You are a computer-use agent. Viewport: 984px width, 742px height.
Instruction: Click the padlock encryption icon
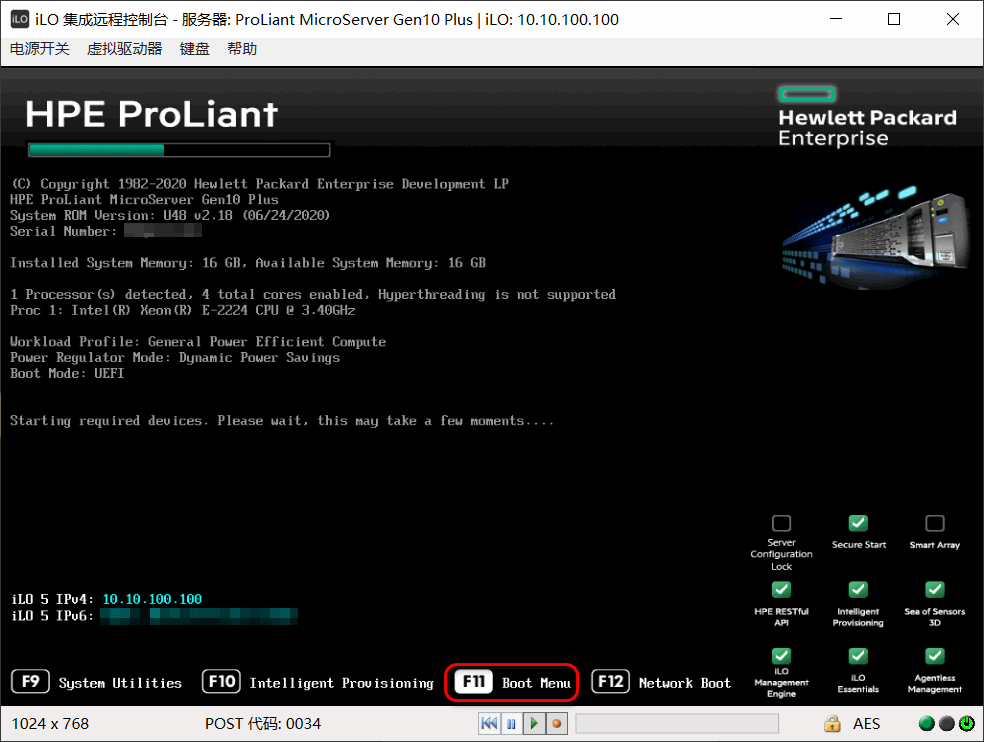click(x=832, y=724)
